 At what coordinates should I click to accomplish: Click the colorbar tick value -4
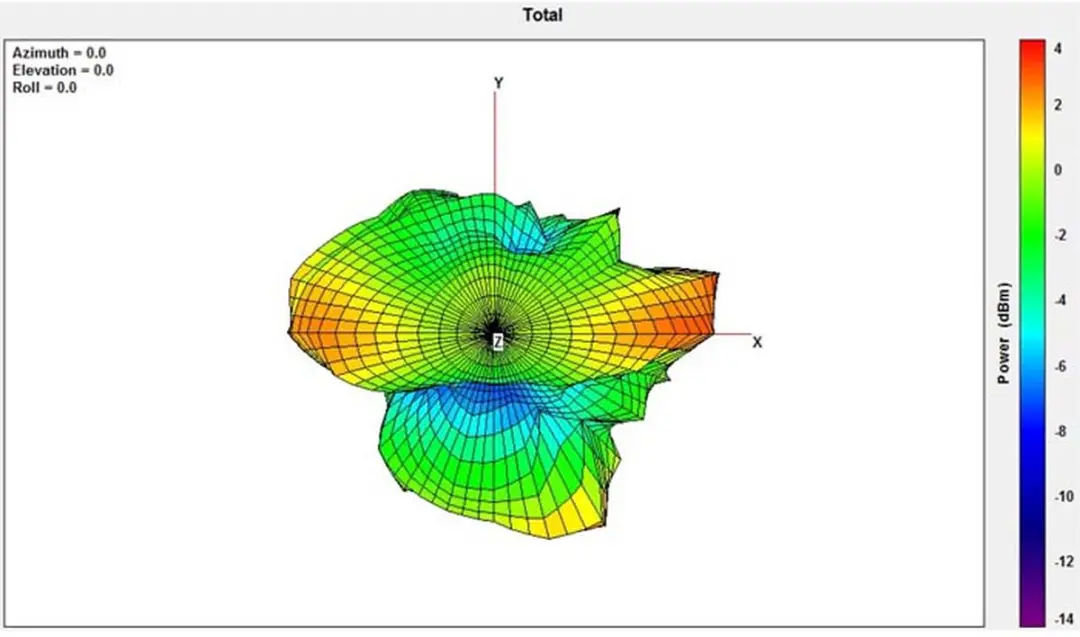(1061, 300)
